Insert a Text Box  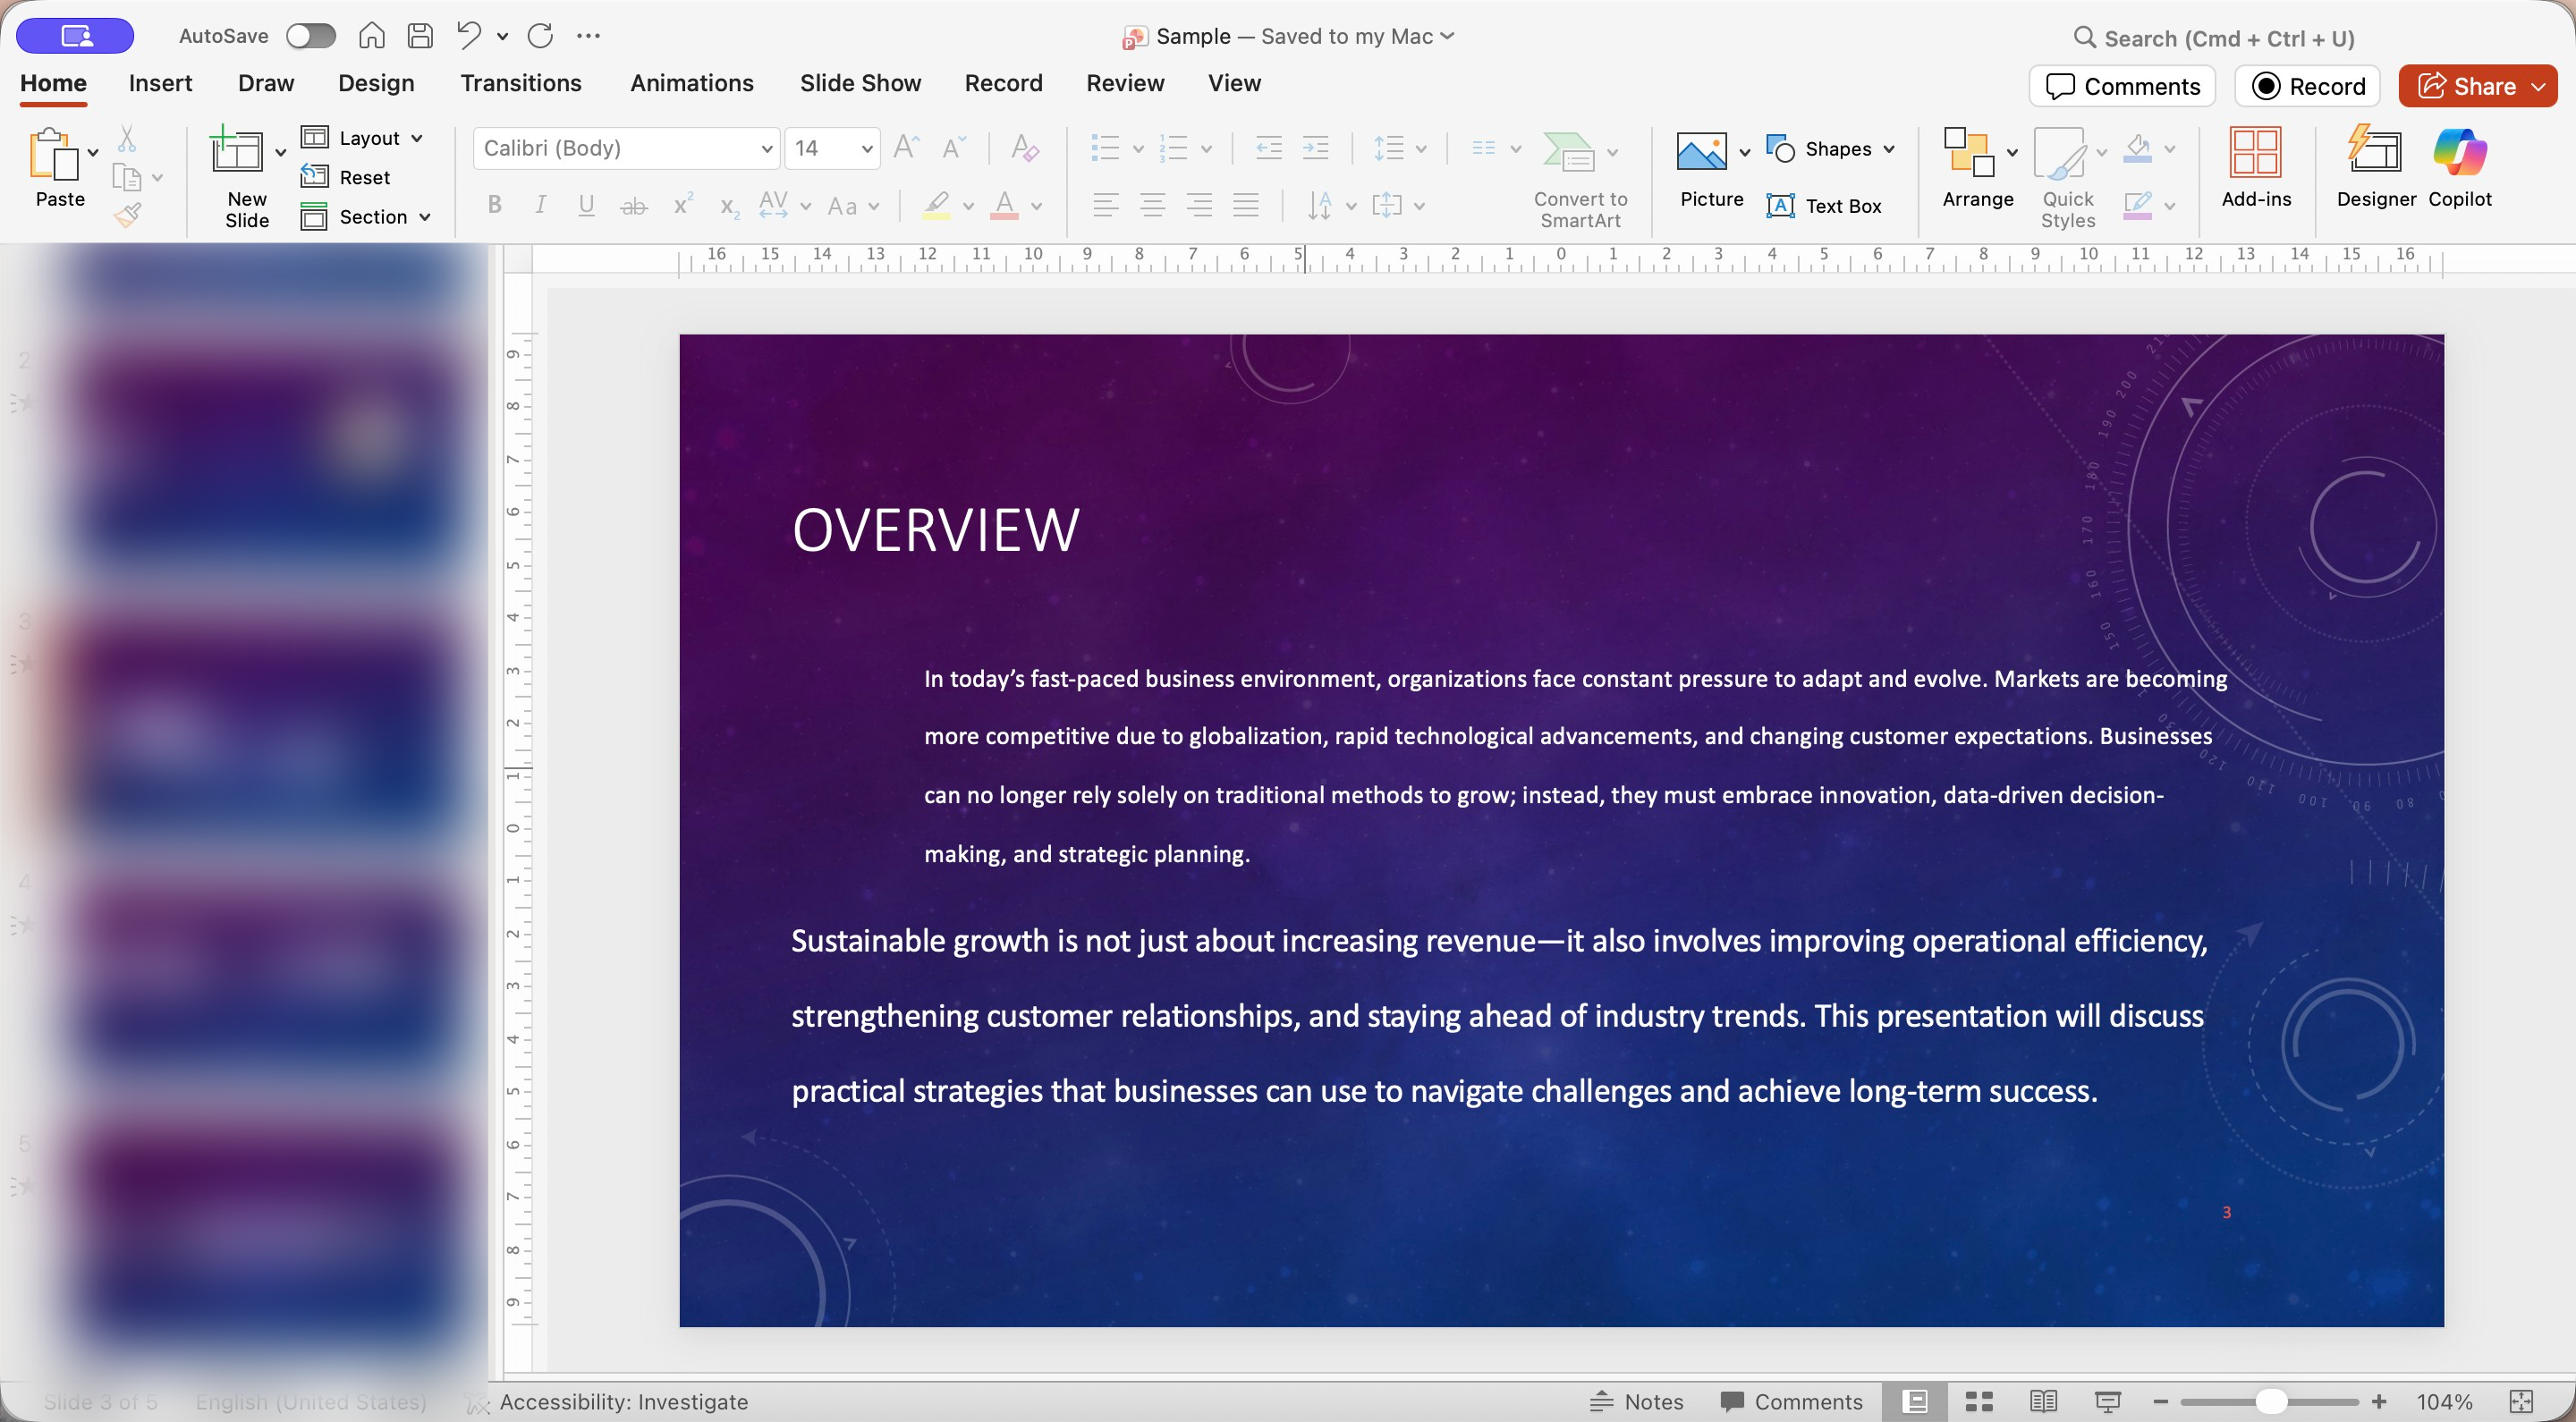[x=1824, y=206]
